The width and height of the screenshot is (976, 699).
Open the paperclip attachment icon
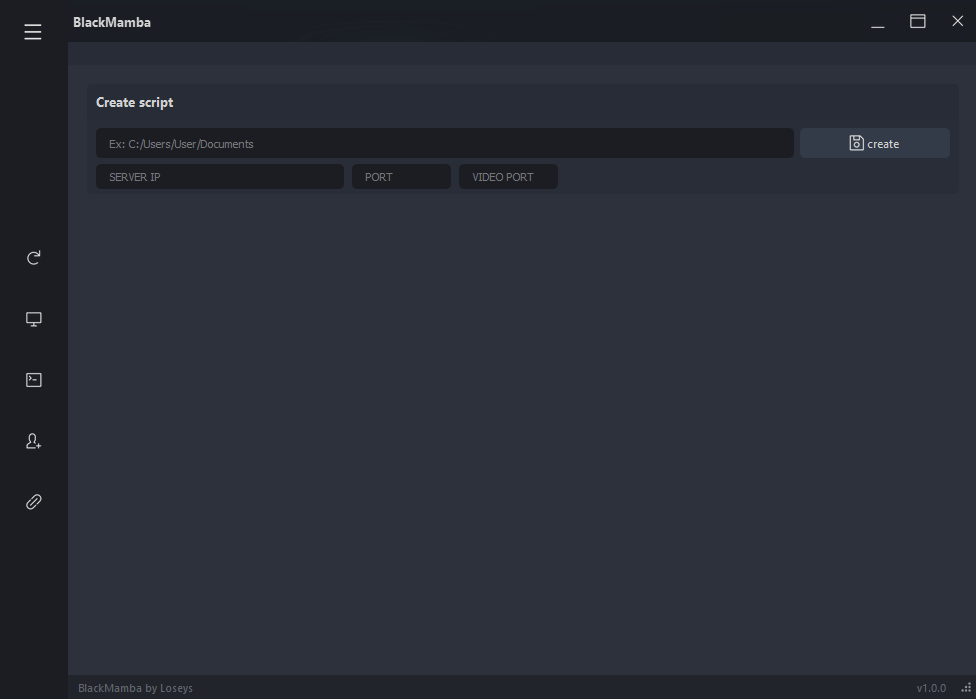(34, 502)
